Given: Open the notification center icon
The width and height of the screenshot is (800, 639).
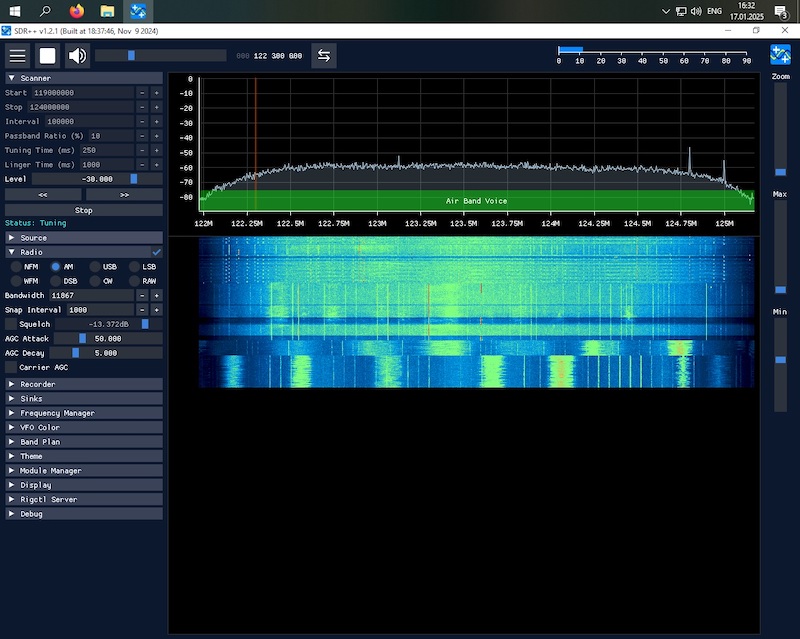Looking at the screenshot, I should [780, 11].
